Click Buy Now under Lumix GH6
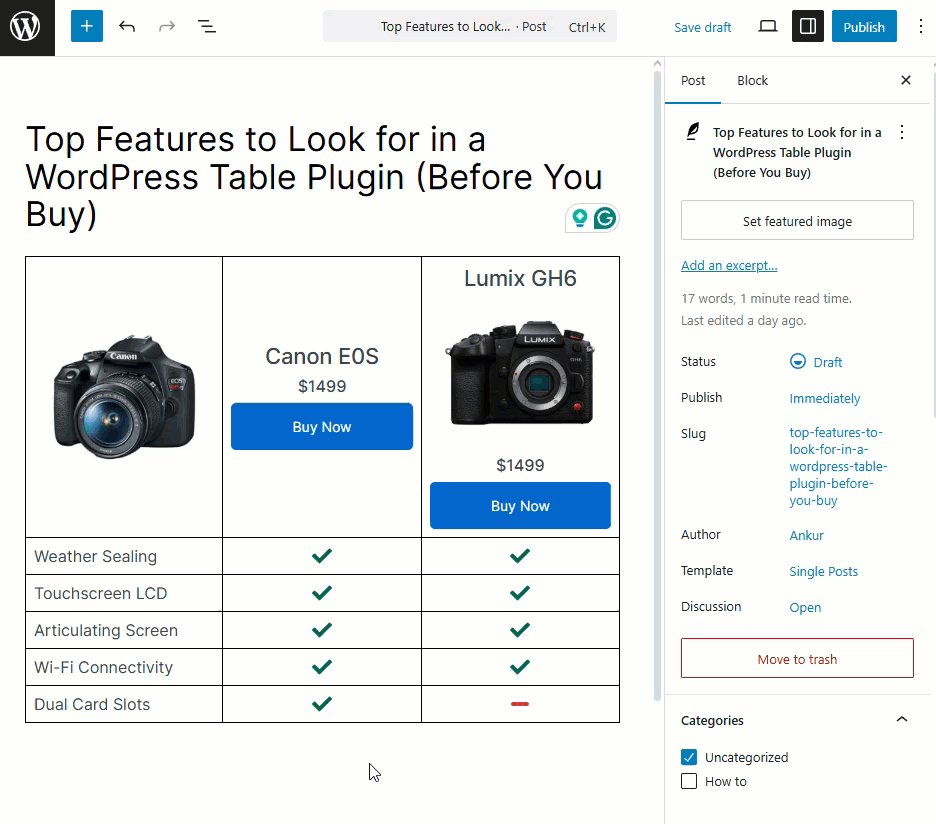Screen dimensions: 936x824 click(x=520, y=506)
